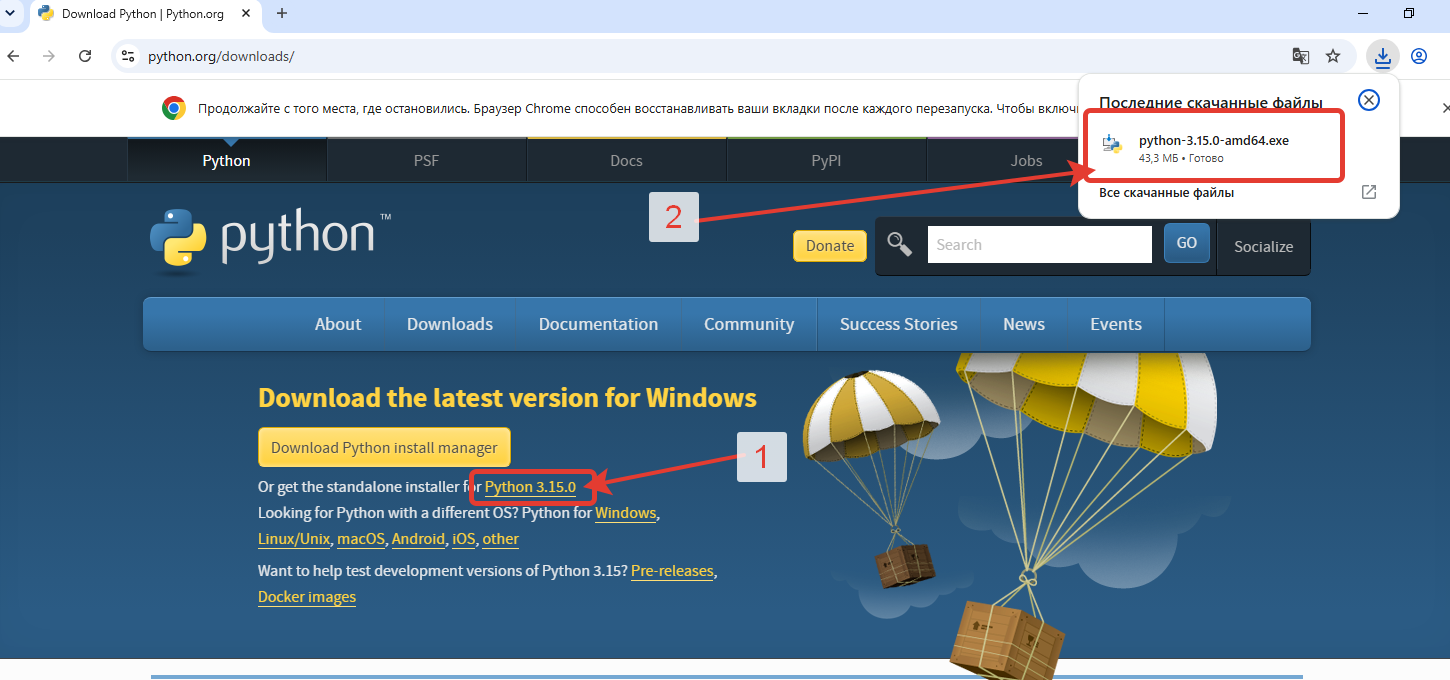Open the Community menu
The height and width of the screenshot is (680, 1450).
tap(749, 324)
